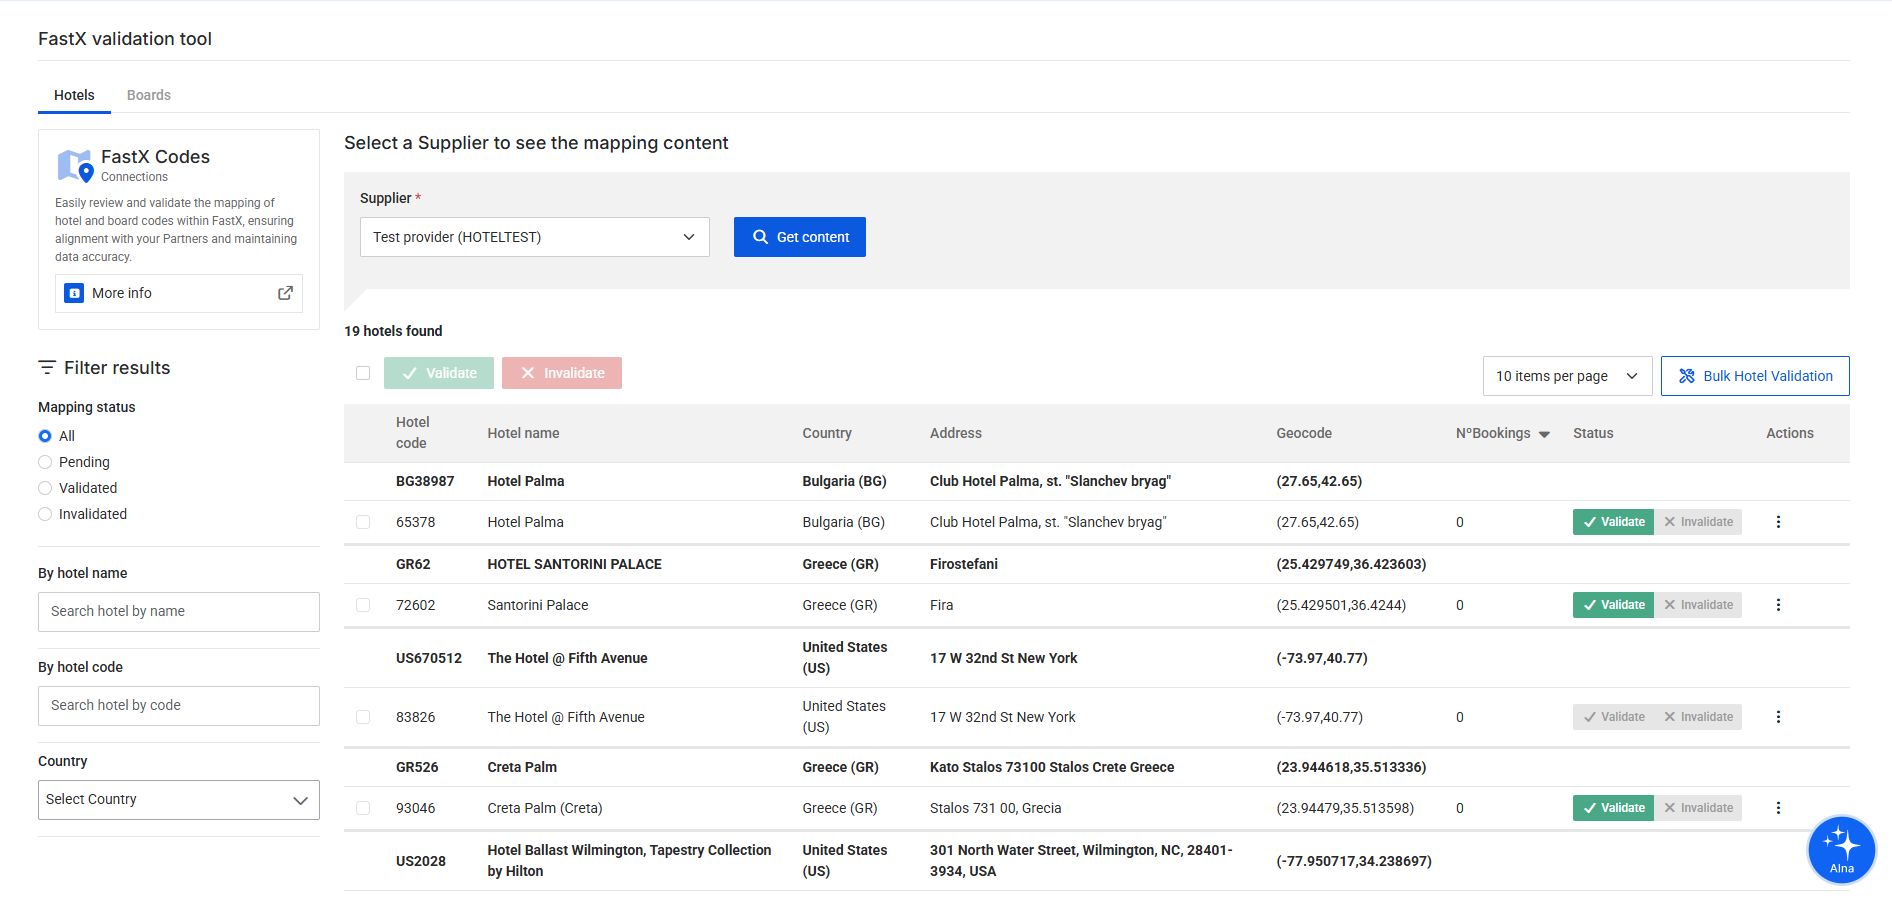Viewport: 1892px width, 900px height.
Task: Open actions menu for Santorini Palace row
Action: click(x=1778, y=605)
